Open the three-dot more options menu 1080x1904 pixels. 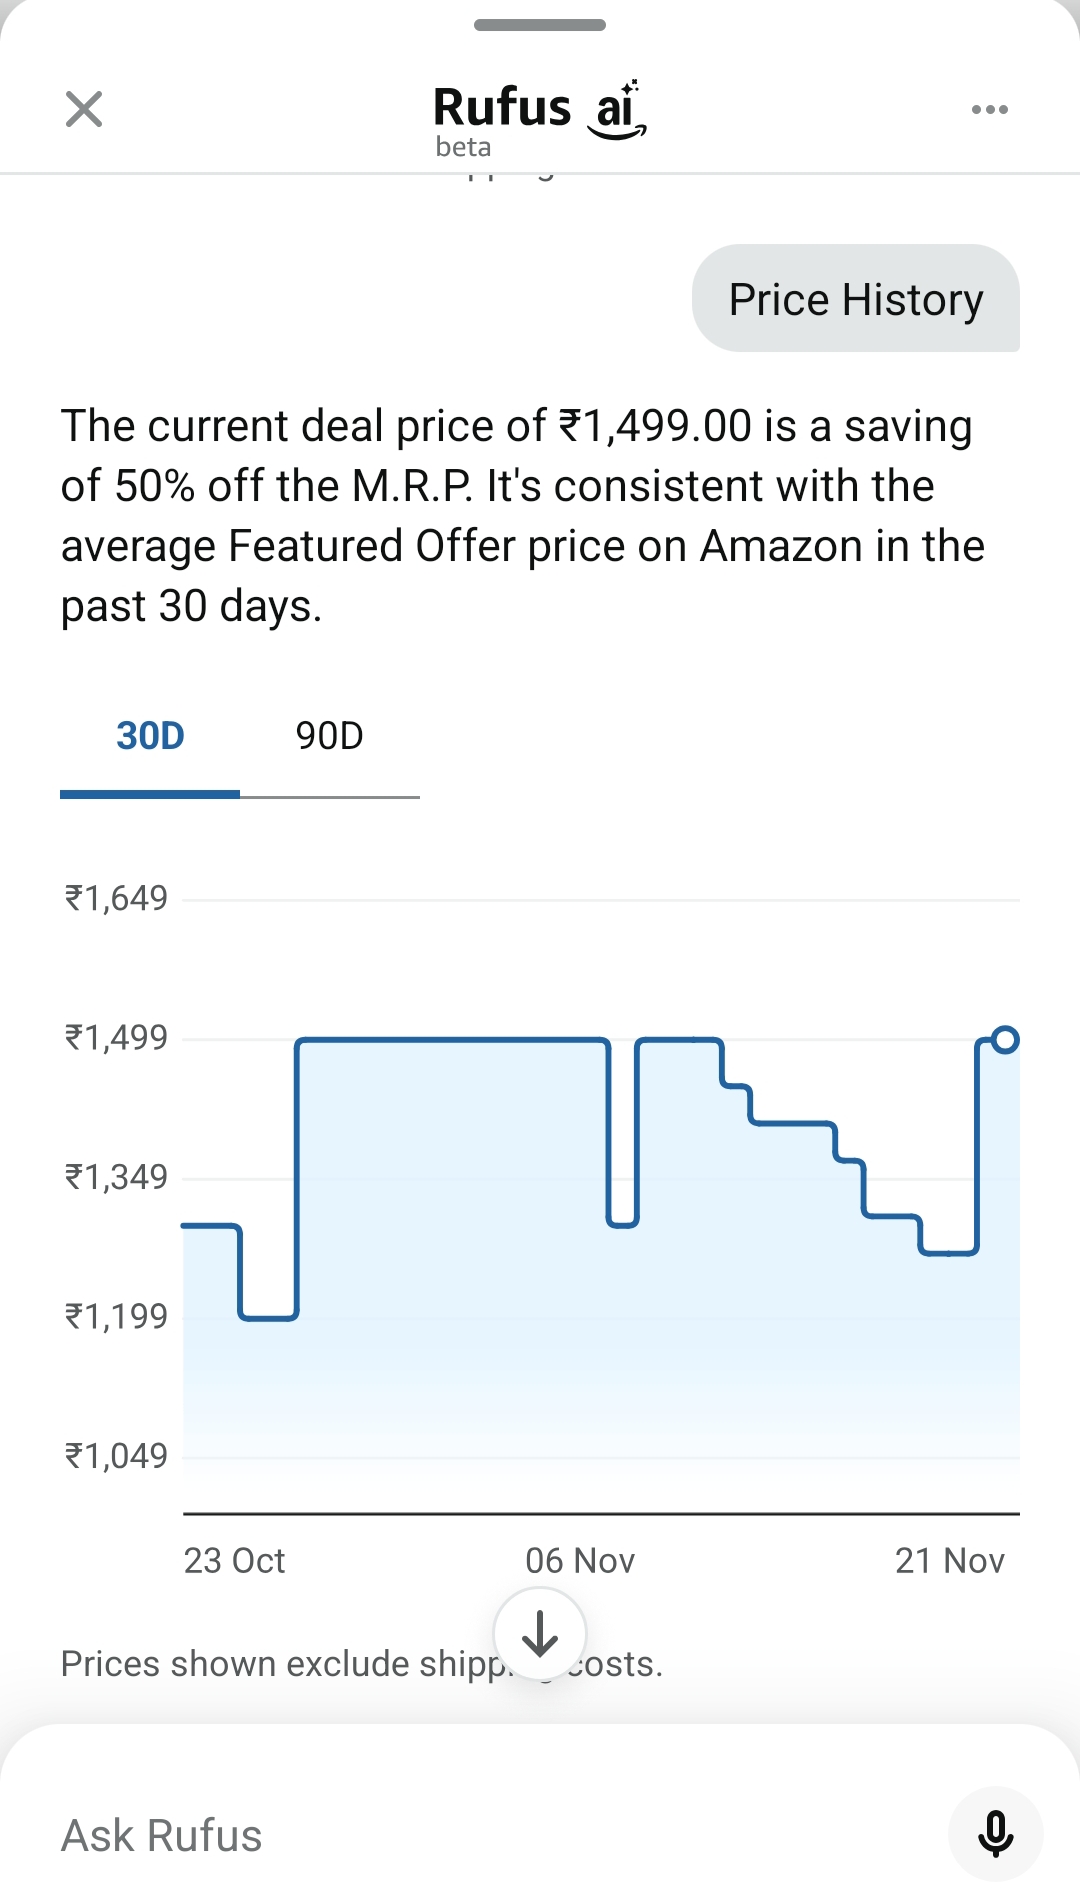[989, 109]
